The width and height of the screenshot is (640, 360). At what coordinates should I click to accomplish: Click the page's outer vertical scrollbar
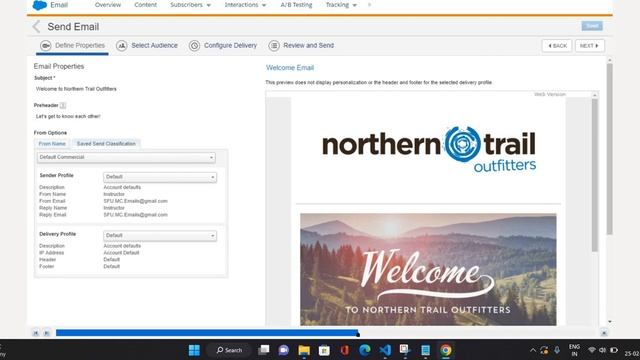(x=609, y=149)
